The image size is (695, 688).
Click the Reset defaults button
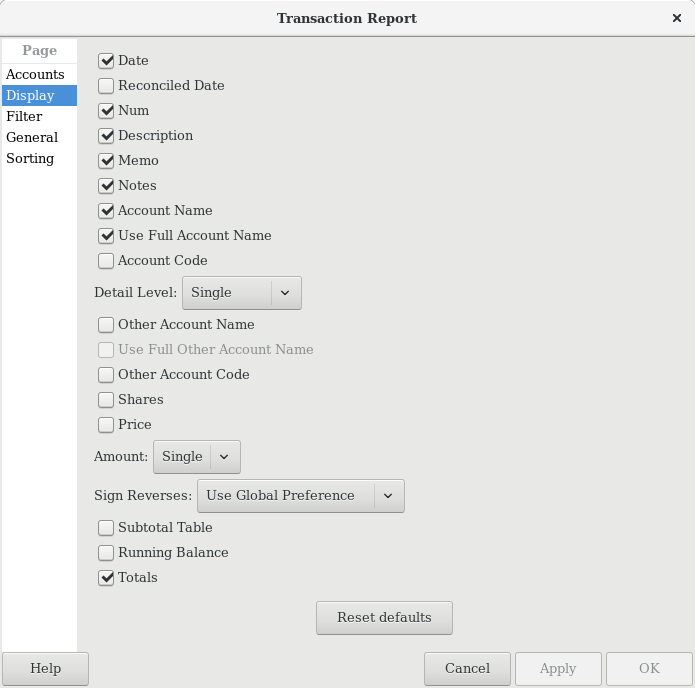[384, 618]
